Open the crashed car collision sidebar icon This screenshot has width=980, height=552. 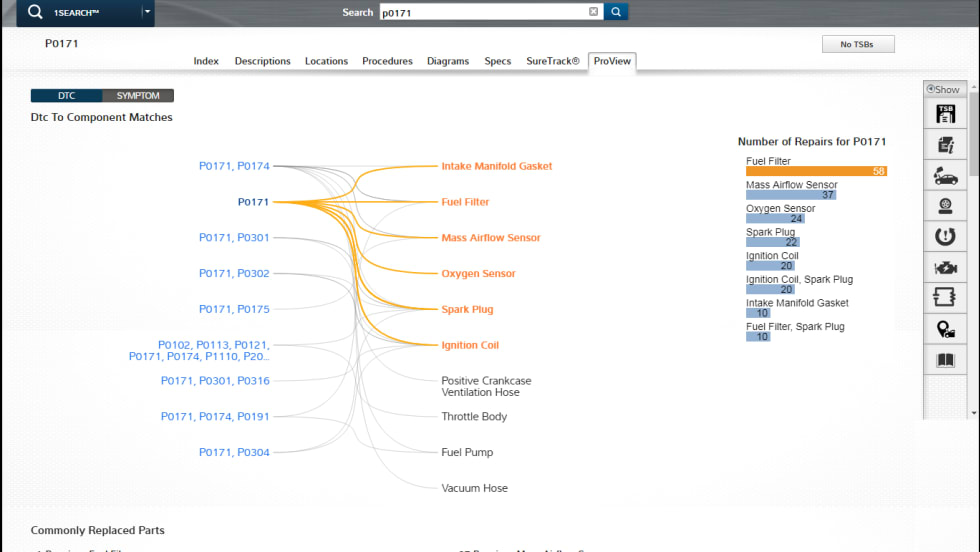click(945, 176)
